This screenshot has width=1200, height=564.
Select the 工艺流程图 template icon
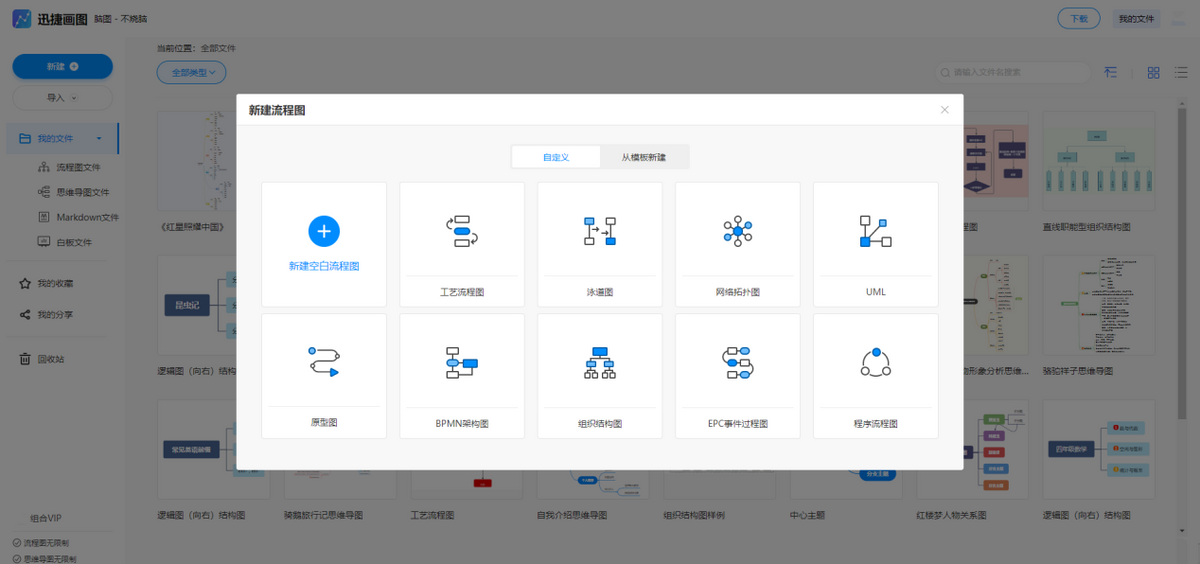click(461, 231)
